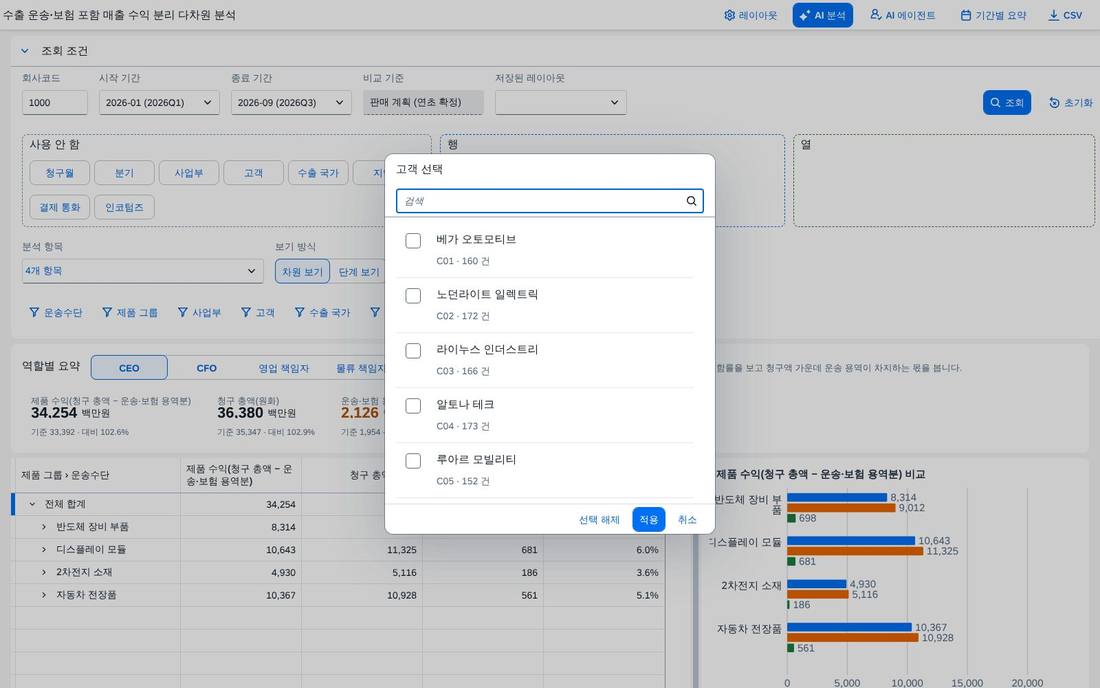Open the 기간별 요약 period summary

993,15
